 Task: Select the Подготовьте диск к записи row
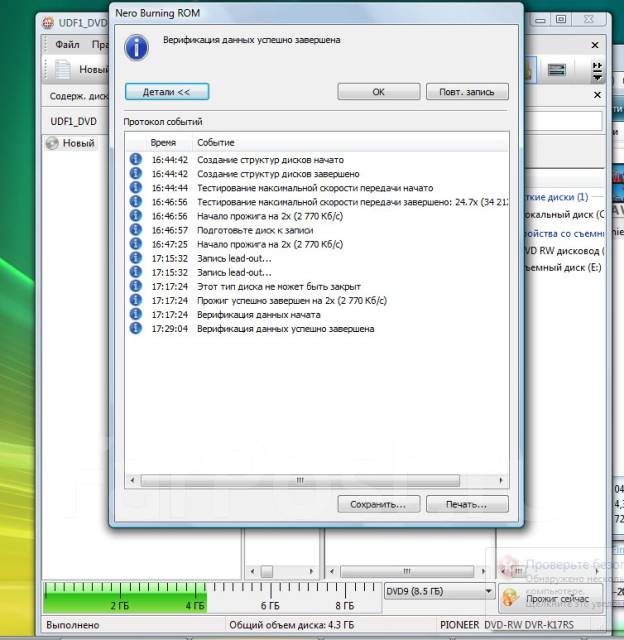point(317,230)
